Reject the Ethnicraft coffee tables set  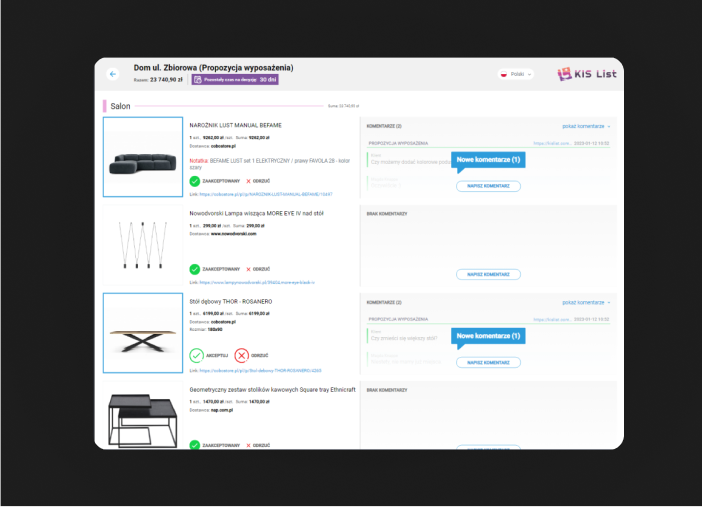click(258, 445)
